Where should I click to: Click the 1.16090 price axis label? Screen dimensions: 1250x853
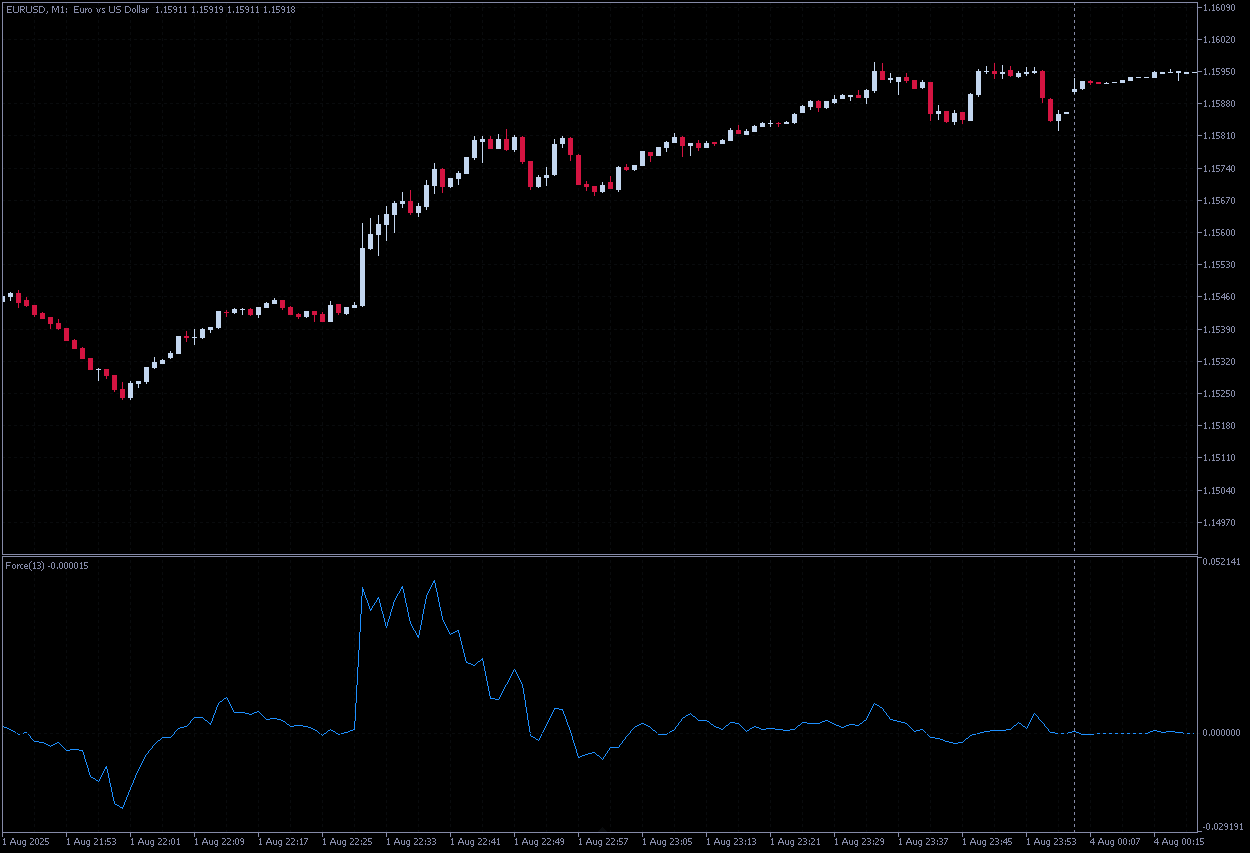(x=1221, y=8)
